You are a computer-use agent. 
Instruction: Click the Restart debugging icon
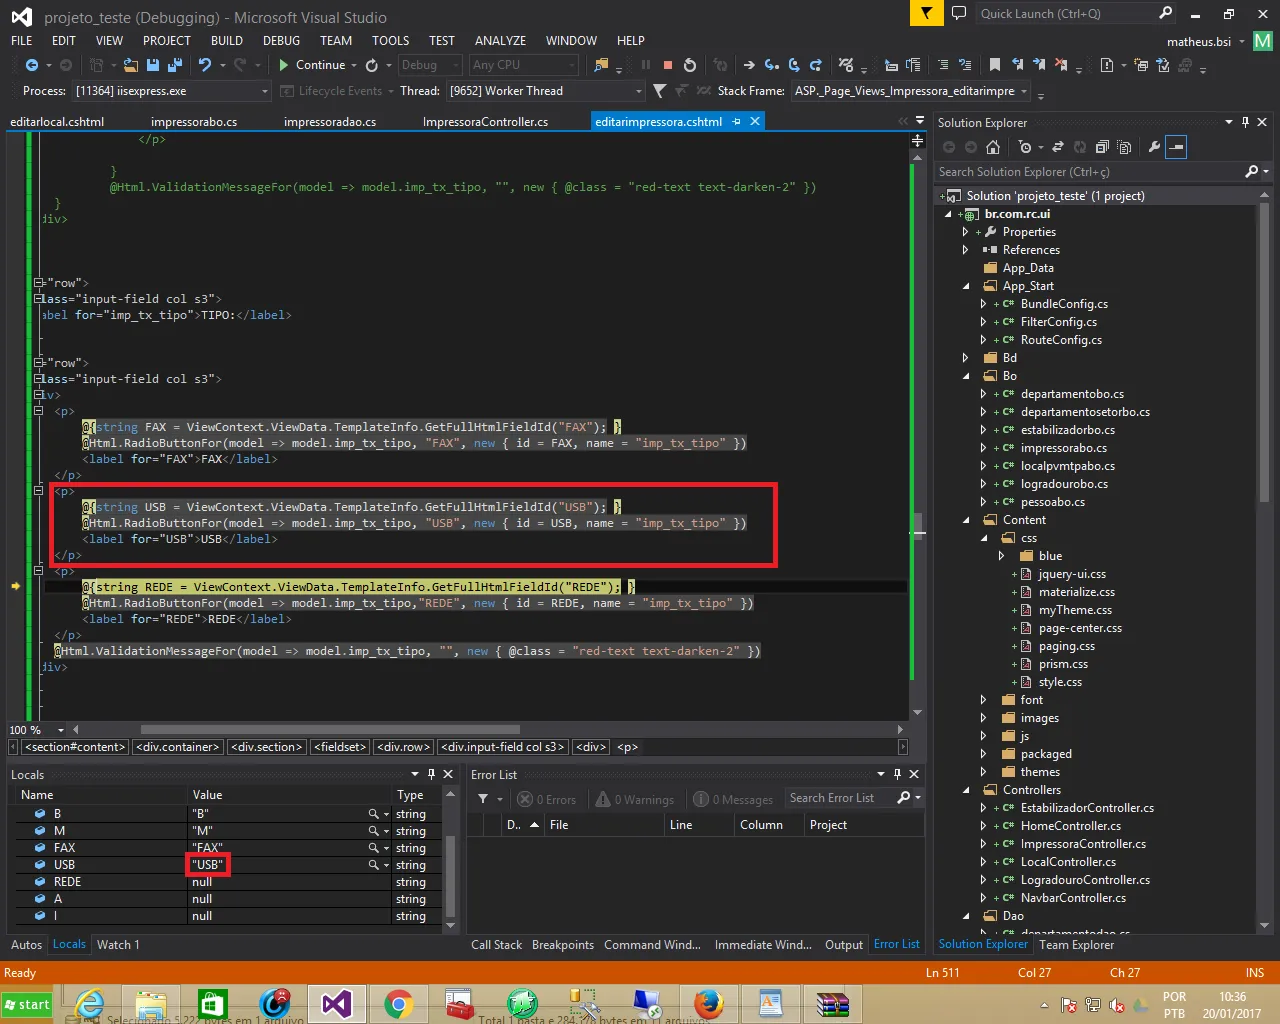pos(689,65)
